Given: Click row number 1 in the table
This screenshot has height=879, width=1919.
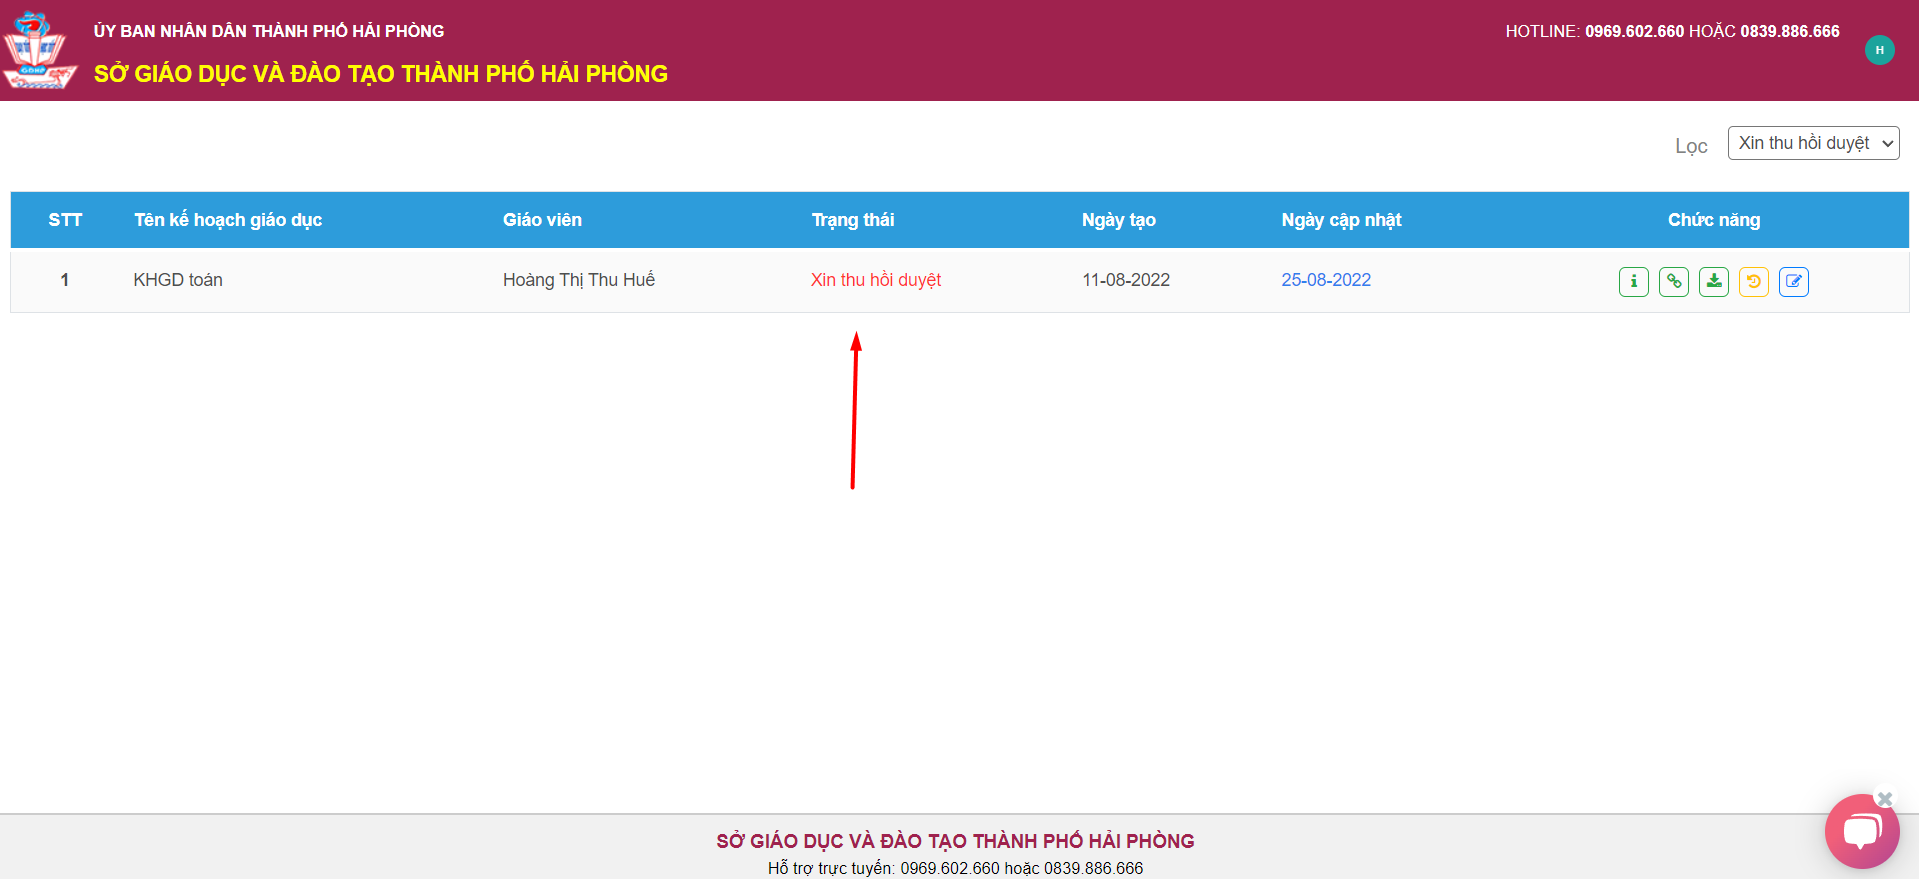Looking at the screenshot, I should 65,280.
